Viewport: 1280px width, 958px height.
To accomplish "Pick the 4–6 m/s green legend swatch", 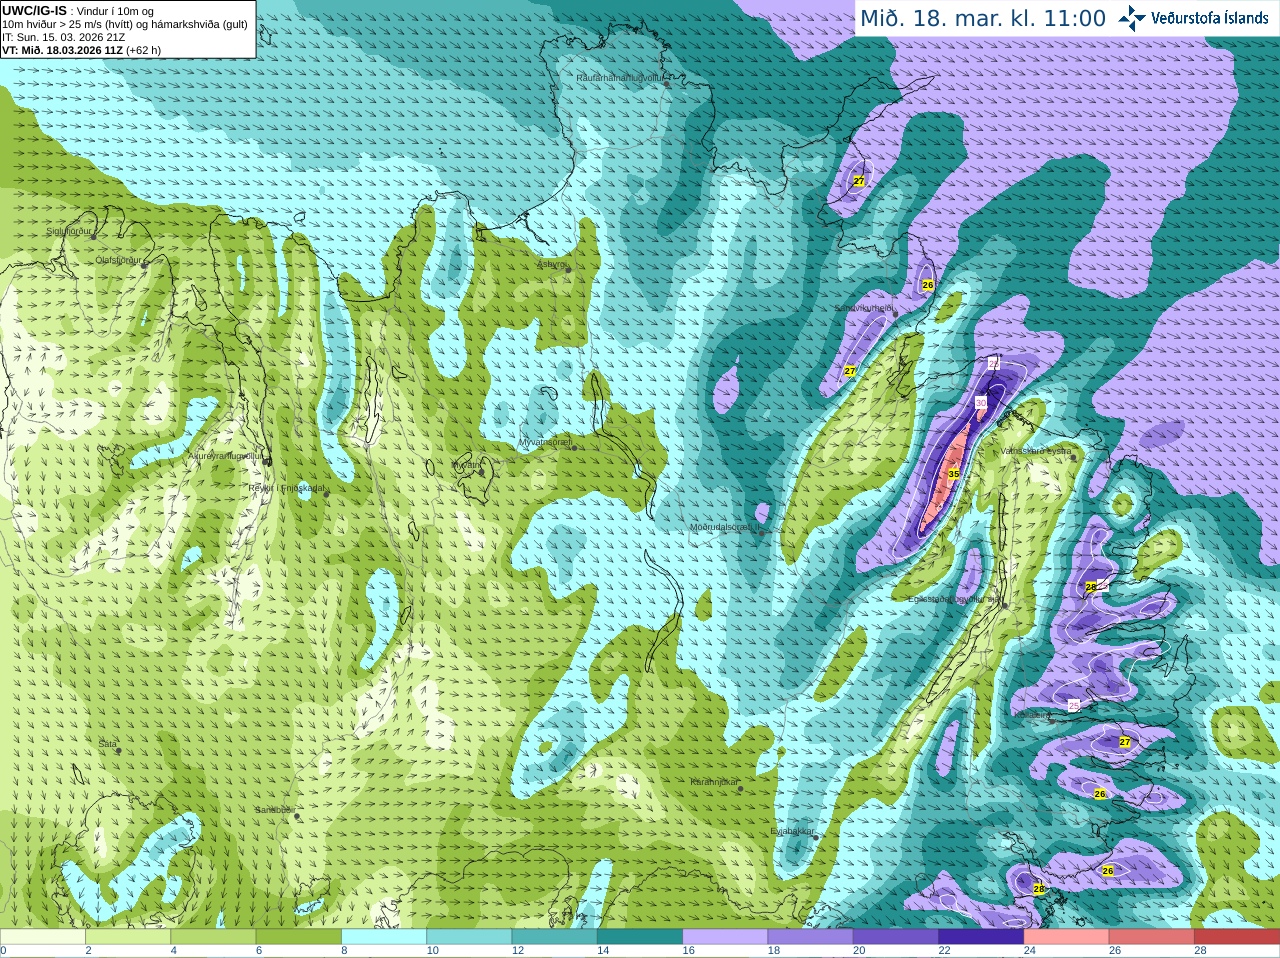I will (214, 937).
